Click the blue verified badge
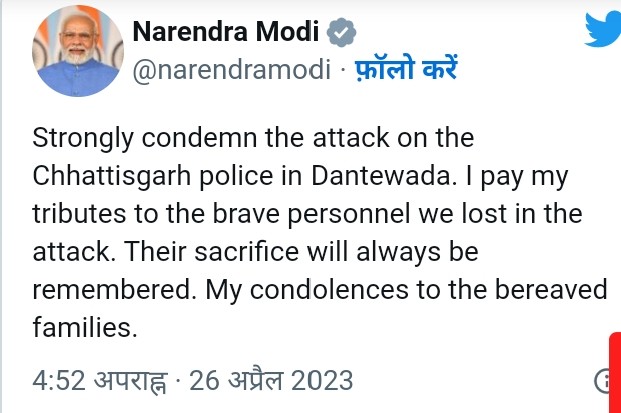Screen dimensions: 621x413 [342, 33]
